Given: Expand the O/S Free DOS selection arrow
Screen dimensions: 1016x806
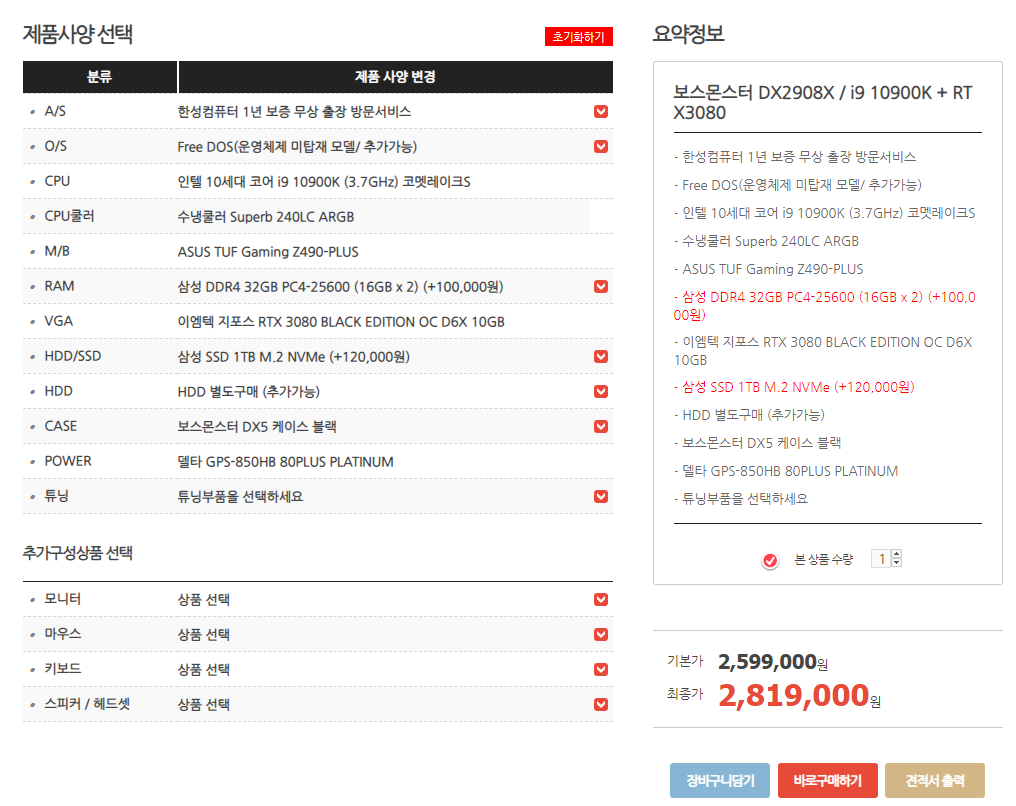Looking at the screenshot, I should tap(601, 146).
